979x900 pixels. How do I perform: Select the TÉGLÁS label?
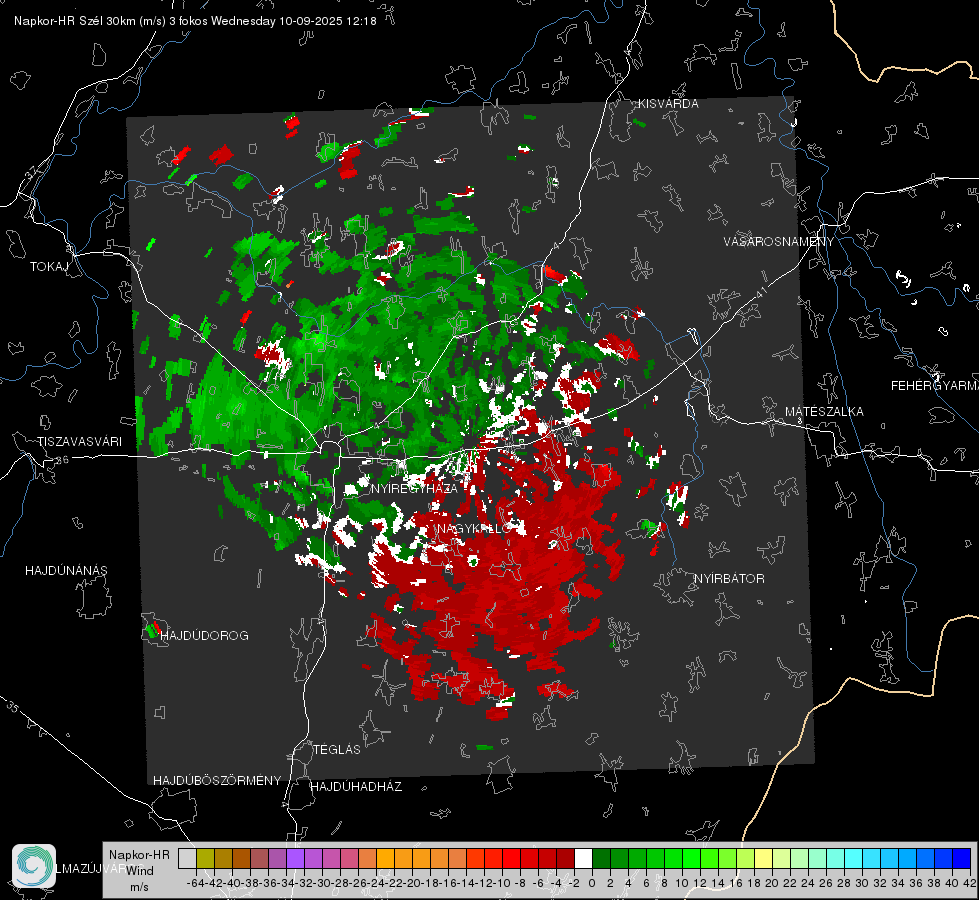click(337, 750)
